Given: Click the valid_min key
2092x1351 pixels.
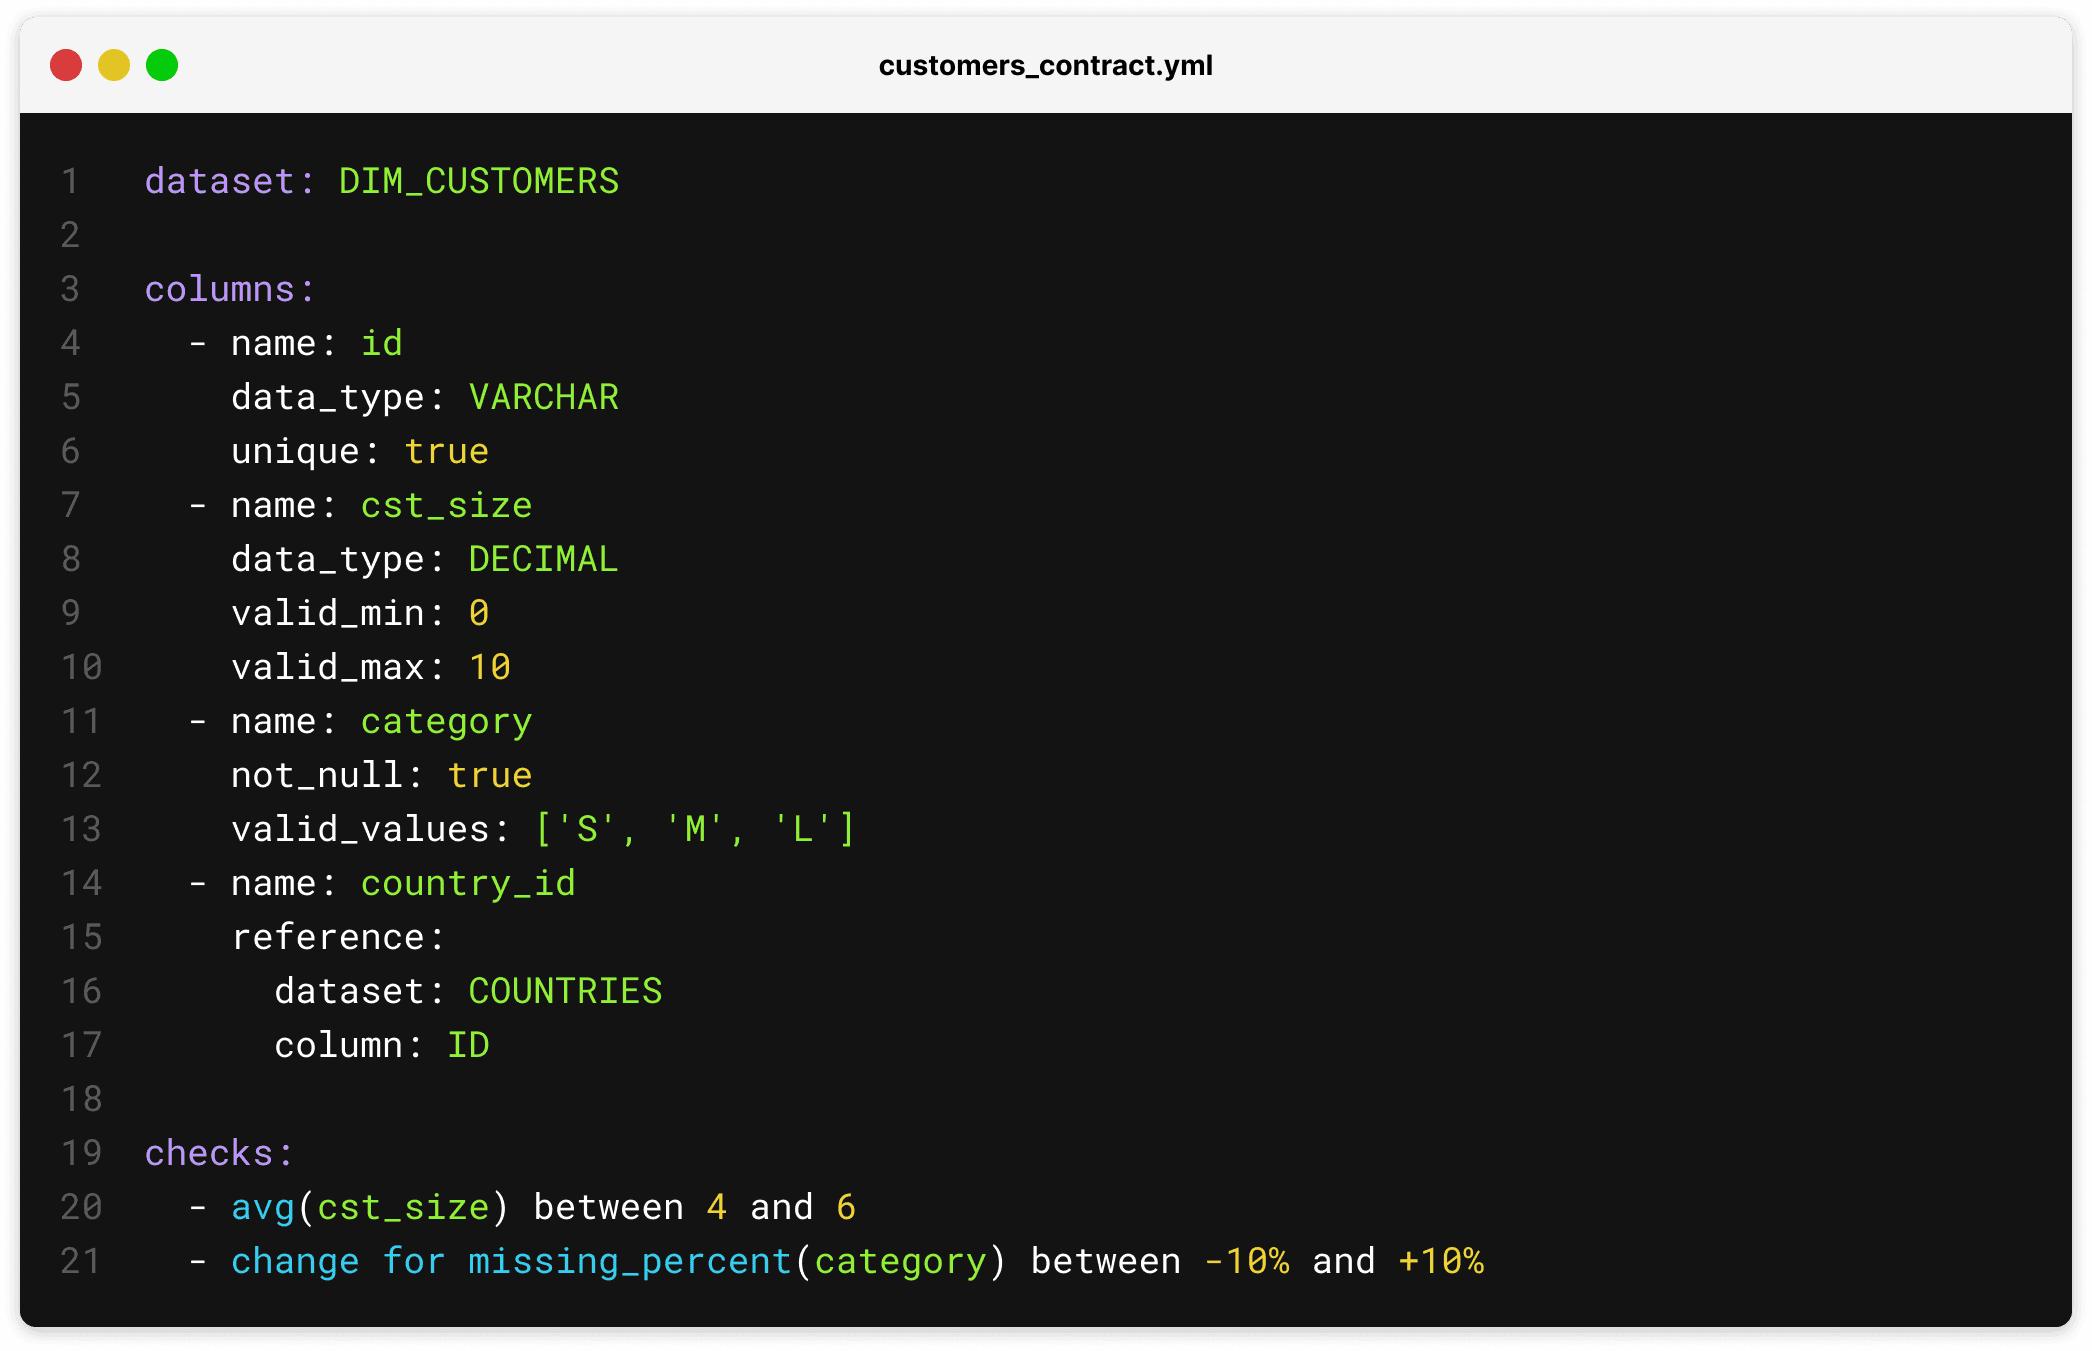Looking at the screenshot, I should [x=338, y=613].
